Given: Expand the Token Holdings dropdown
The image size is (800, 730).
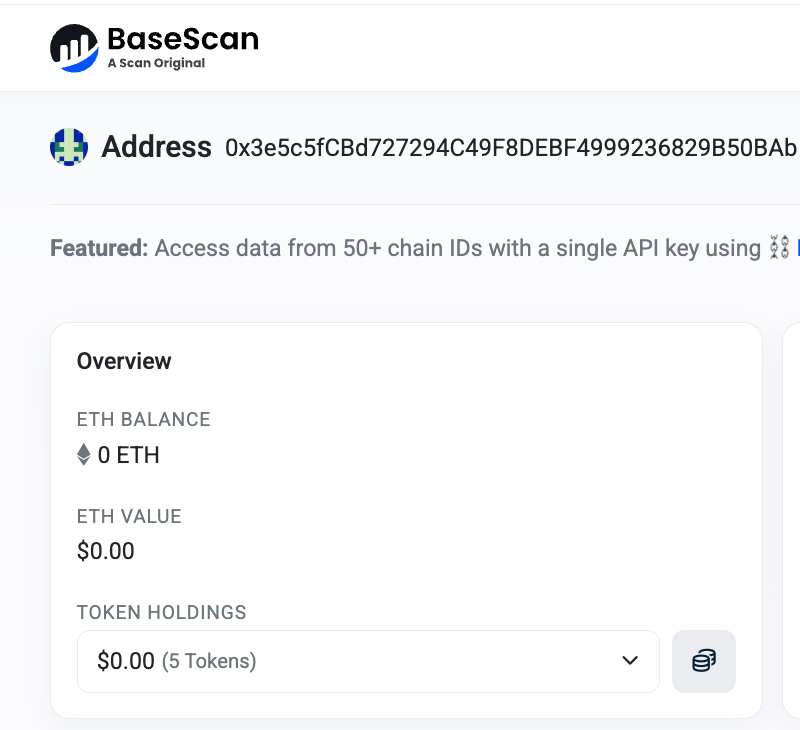Looking at the screenshot, I should click(368, 661).
